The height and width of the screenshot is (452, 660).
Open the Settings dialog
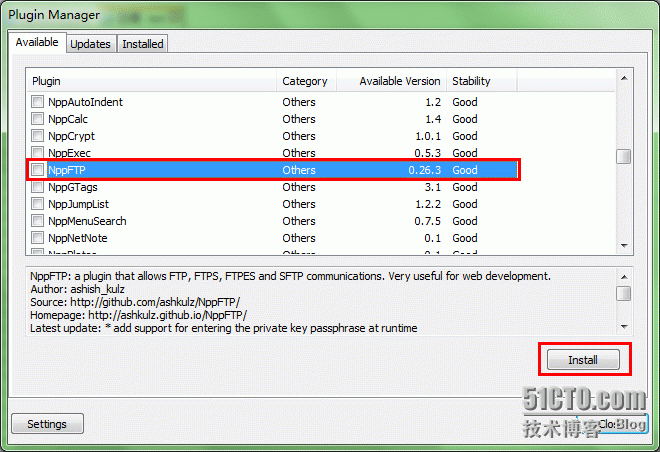pos(47,424)
